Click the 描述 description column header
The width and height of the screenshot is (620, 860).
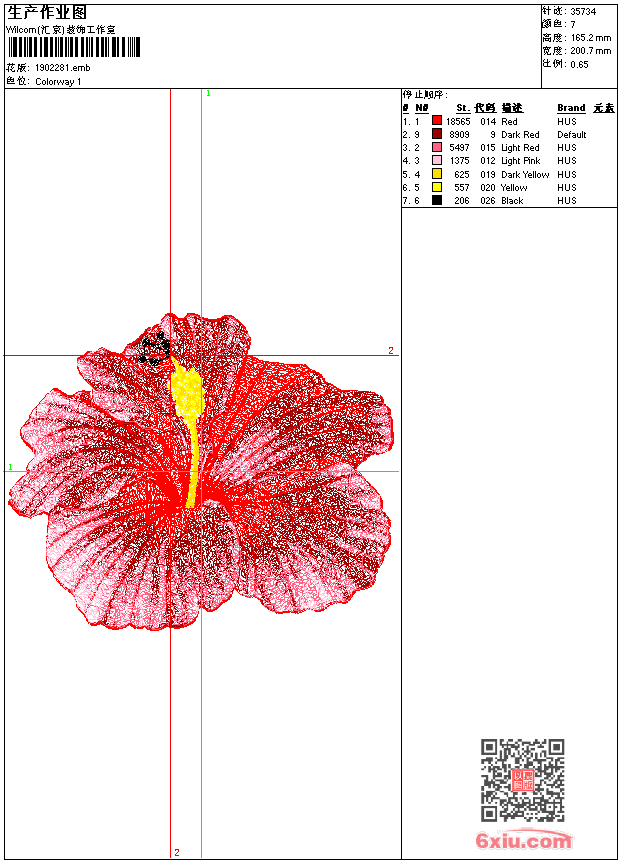[x=511, y=108]
